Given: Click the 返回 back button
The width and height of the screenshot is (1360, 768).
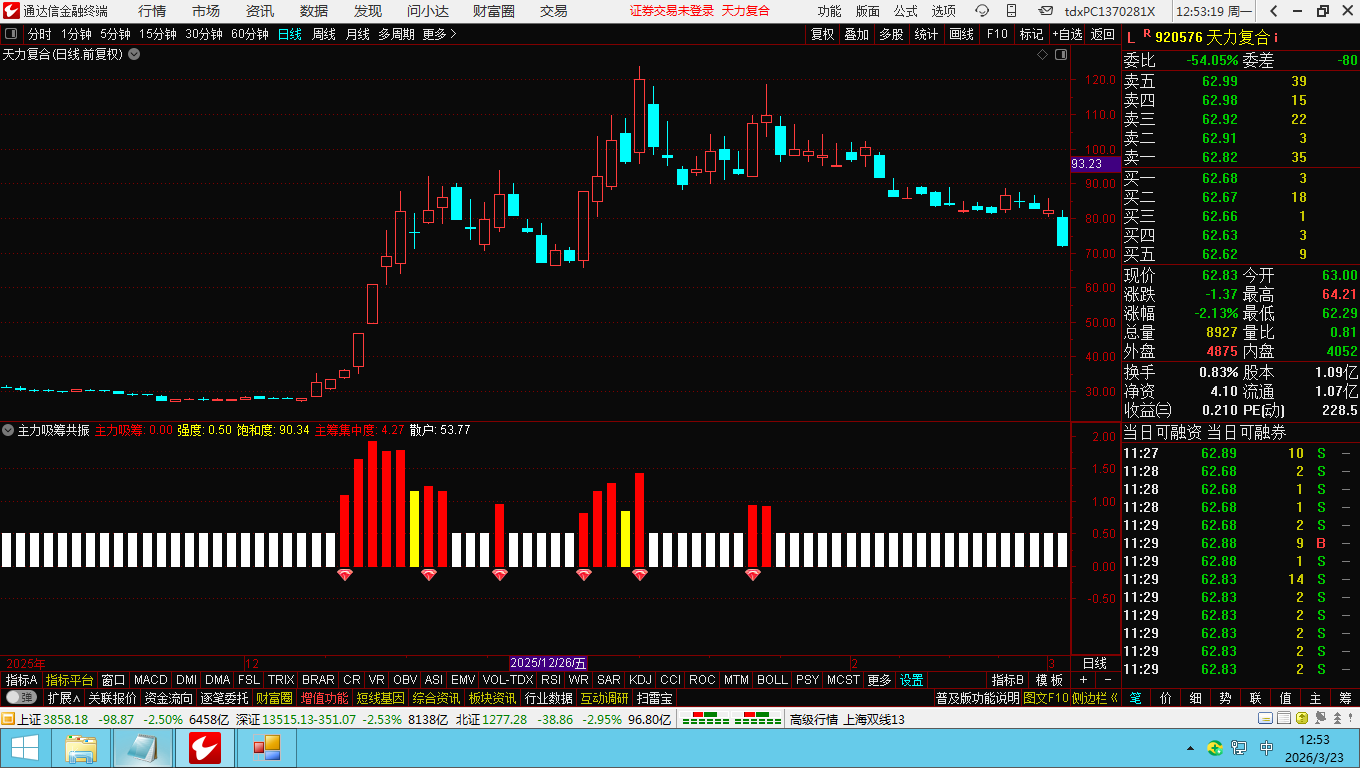Looking at the screenshot, I should [x=1103, y=34].
